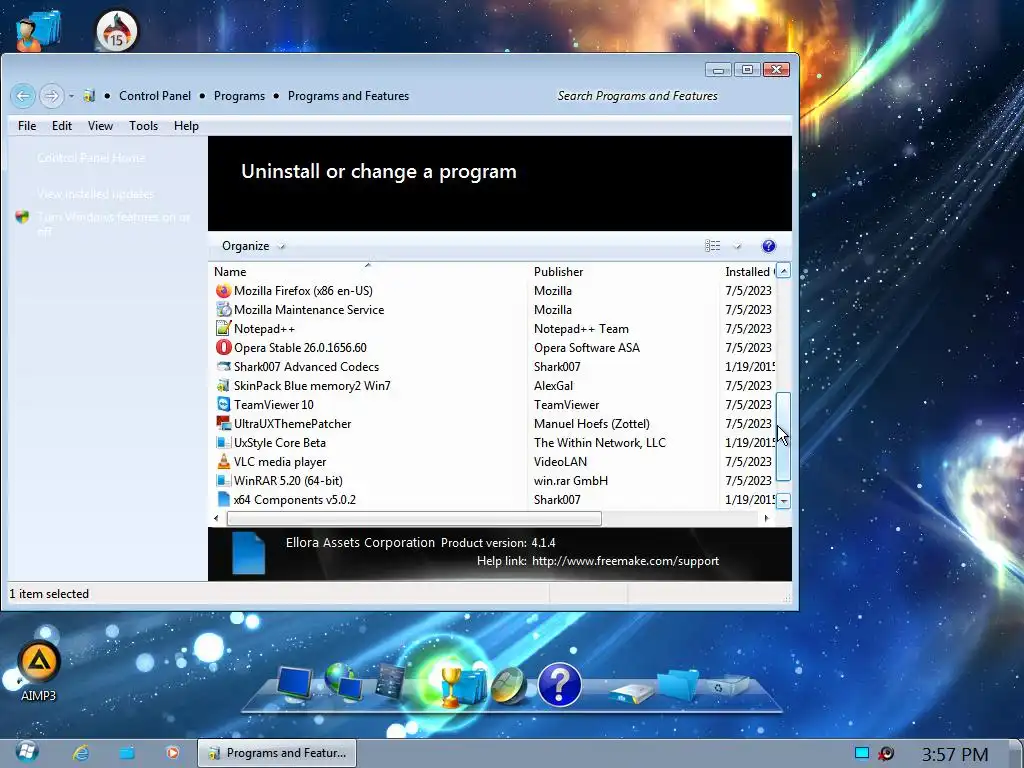Image resolution: width=1024 pixels, height=768 pixels.
Task: Click the Programs and Features taskbar button
Action: click(x=277, y=753)
